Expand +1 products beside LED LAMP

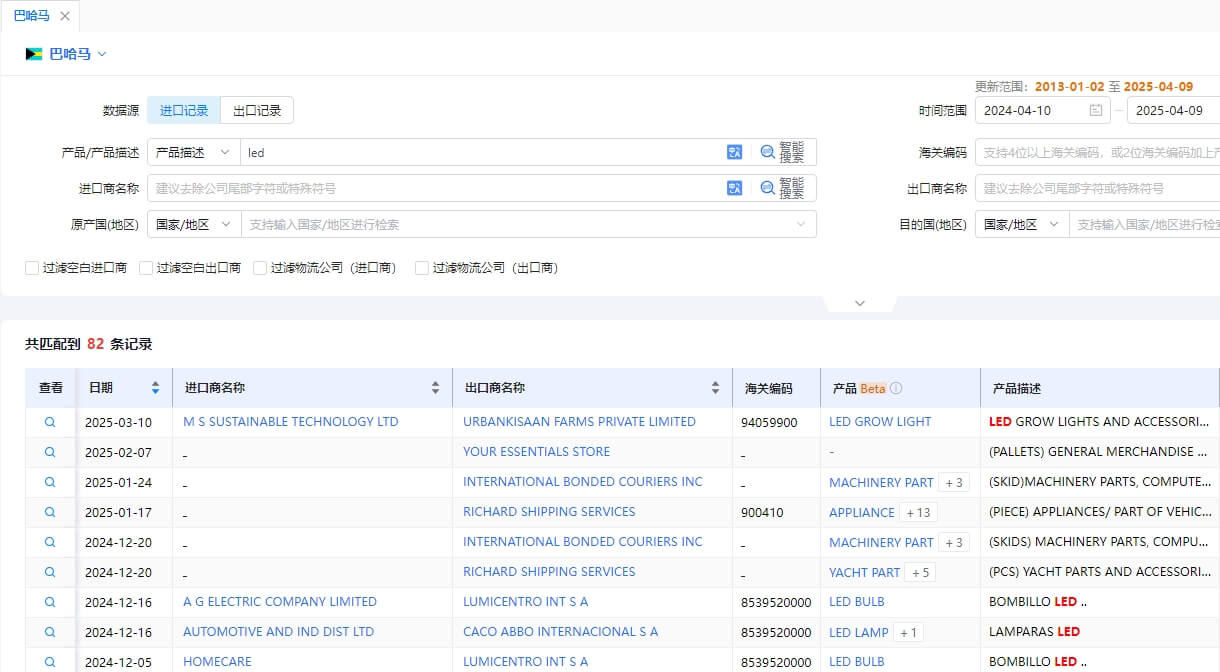909,633
